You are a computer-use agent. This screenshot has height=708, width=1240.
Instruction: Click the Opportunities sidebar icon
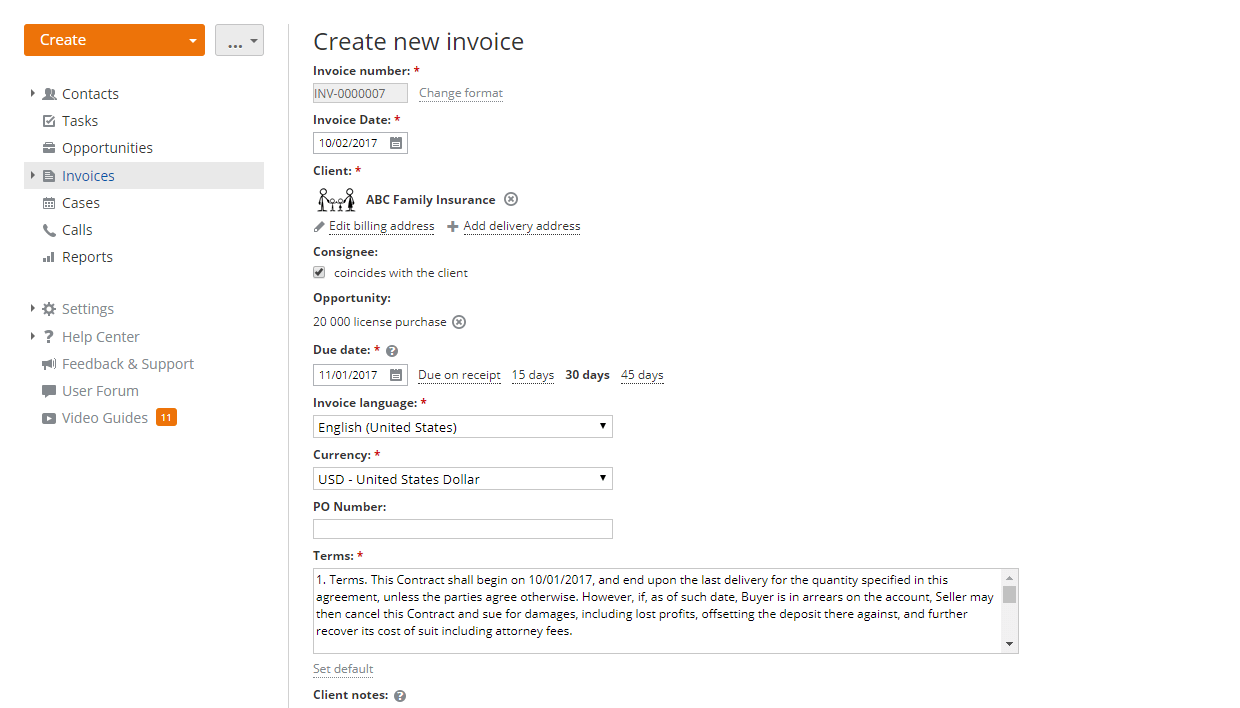(x=47, y=147)
